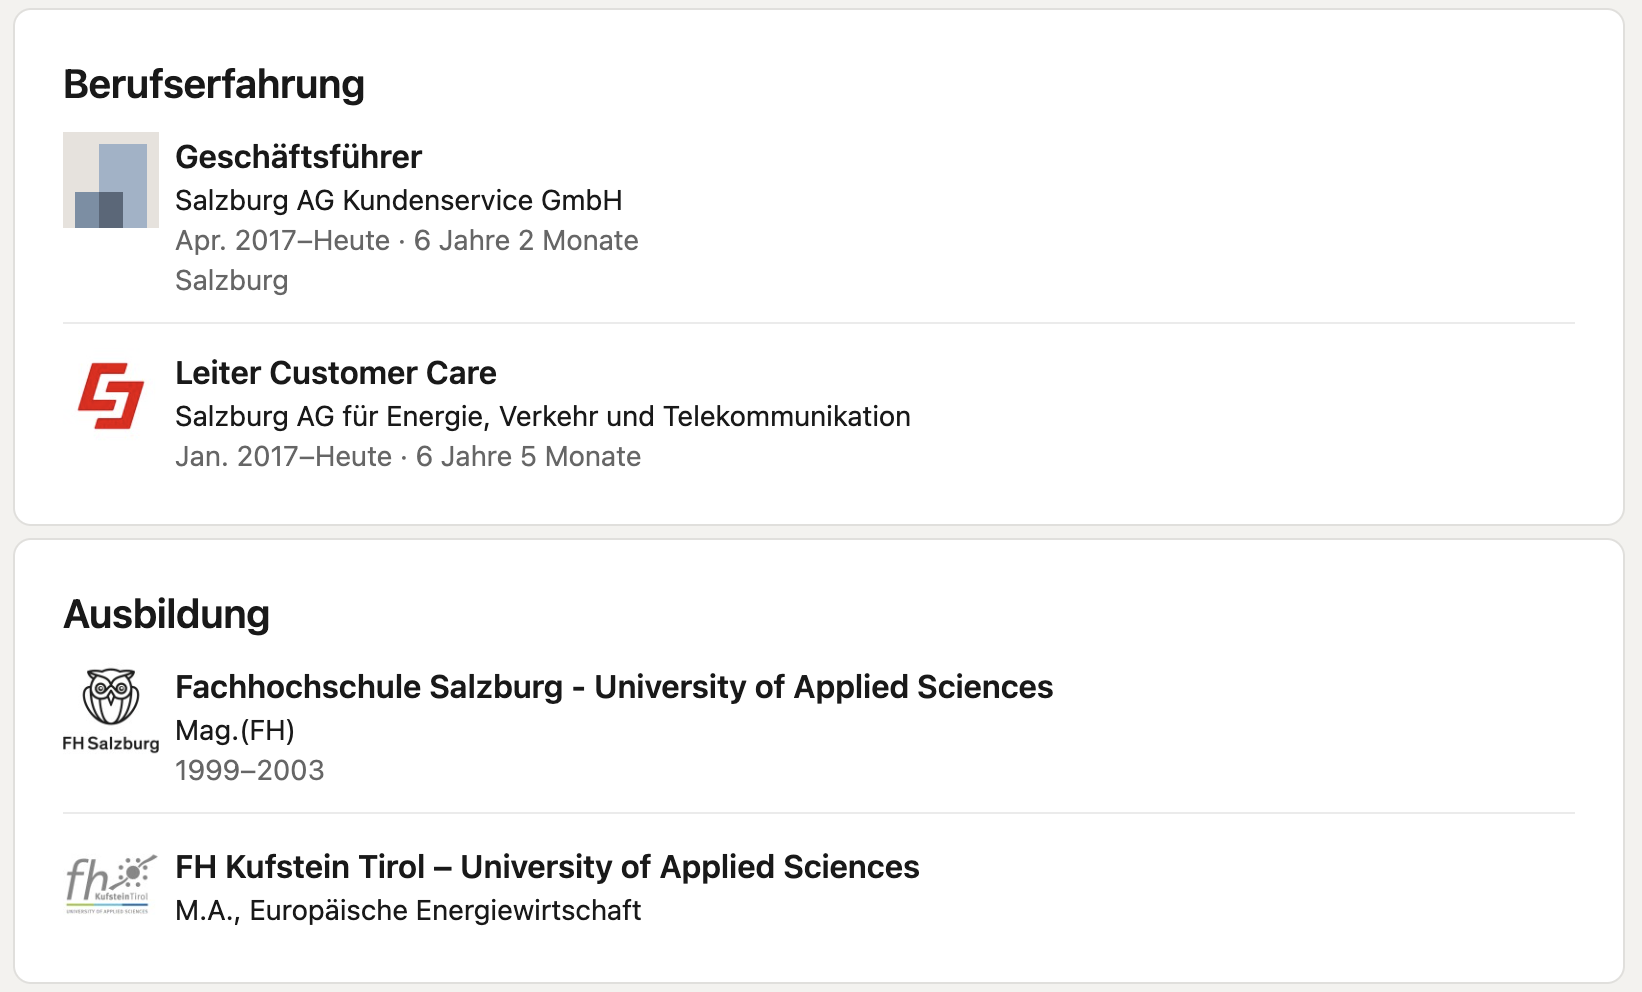Click the M.A., Europäische Energiewirtschaft degree text
This screenshot has width=1642, height=992.
click(408, 911)
